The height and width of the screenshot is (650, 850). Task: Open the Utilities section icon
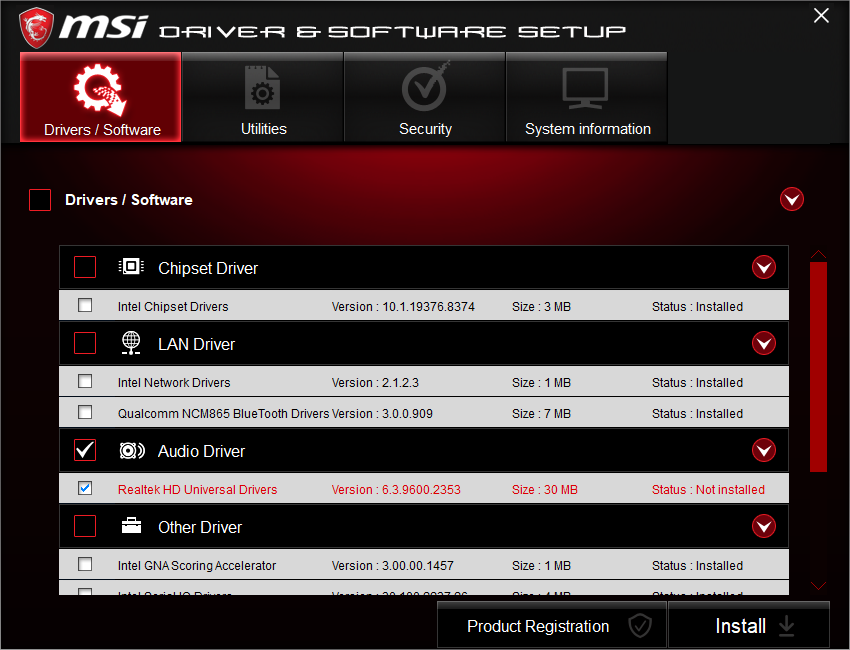click(x=263, y=88)
